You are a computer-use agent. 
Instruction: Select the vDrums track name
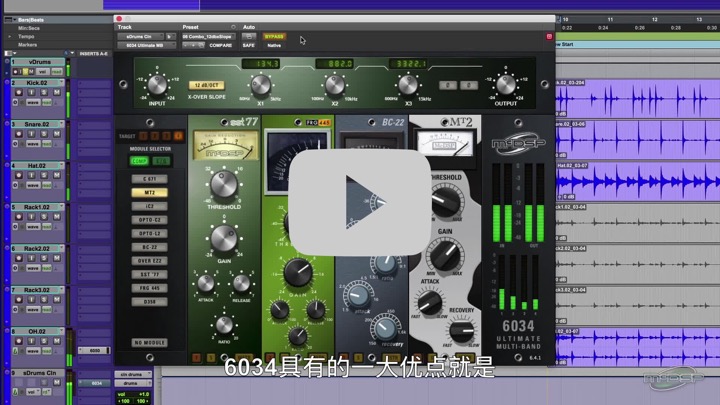click(39, 62)
